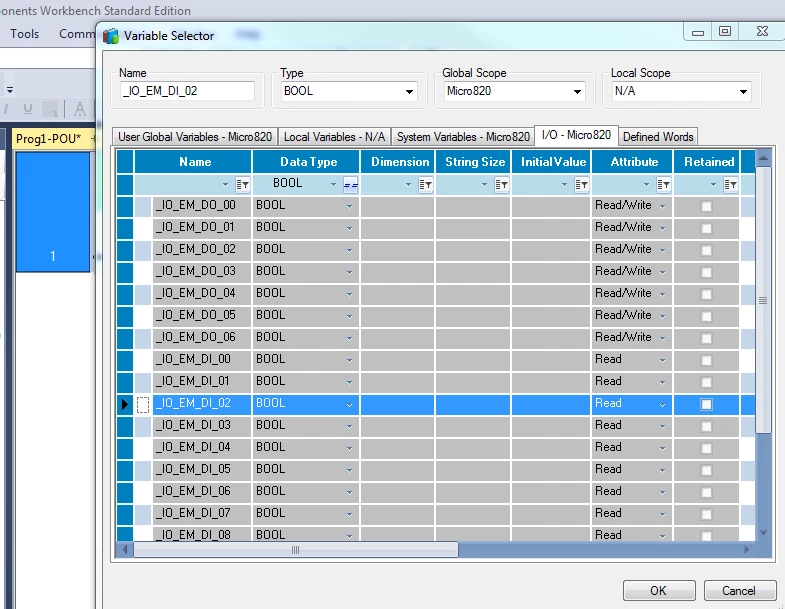Open the String Size column filter icon
The height and width of the screenshot is (609, 785).
tap(501, 185)
